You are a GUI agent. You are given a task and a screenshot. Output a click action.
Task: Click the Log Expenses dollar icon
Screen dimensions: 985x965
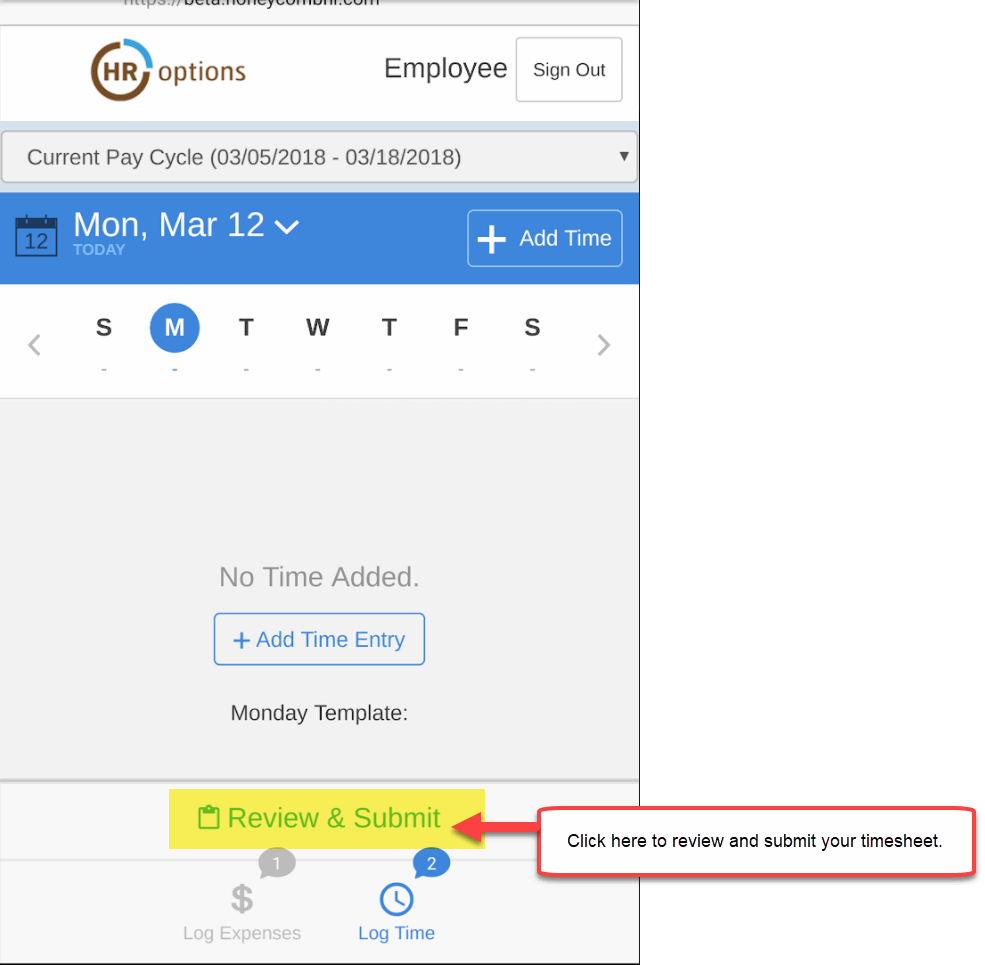click(242, 899)
